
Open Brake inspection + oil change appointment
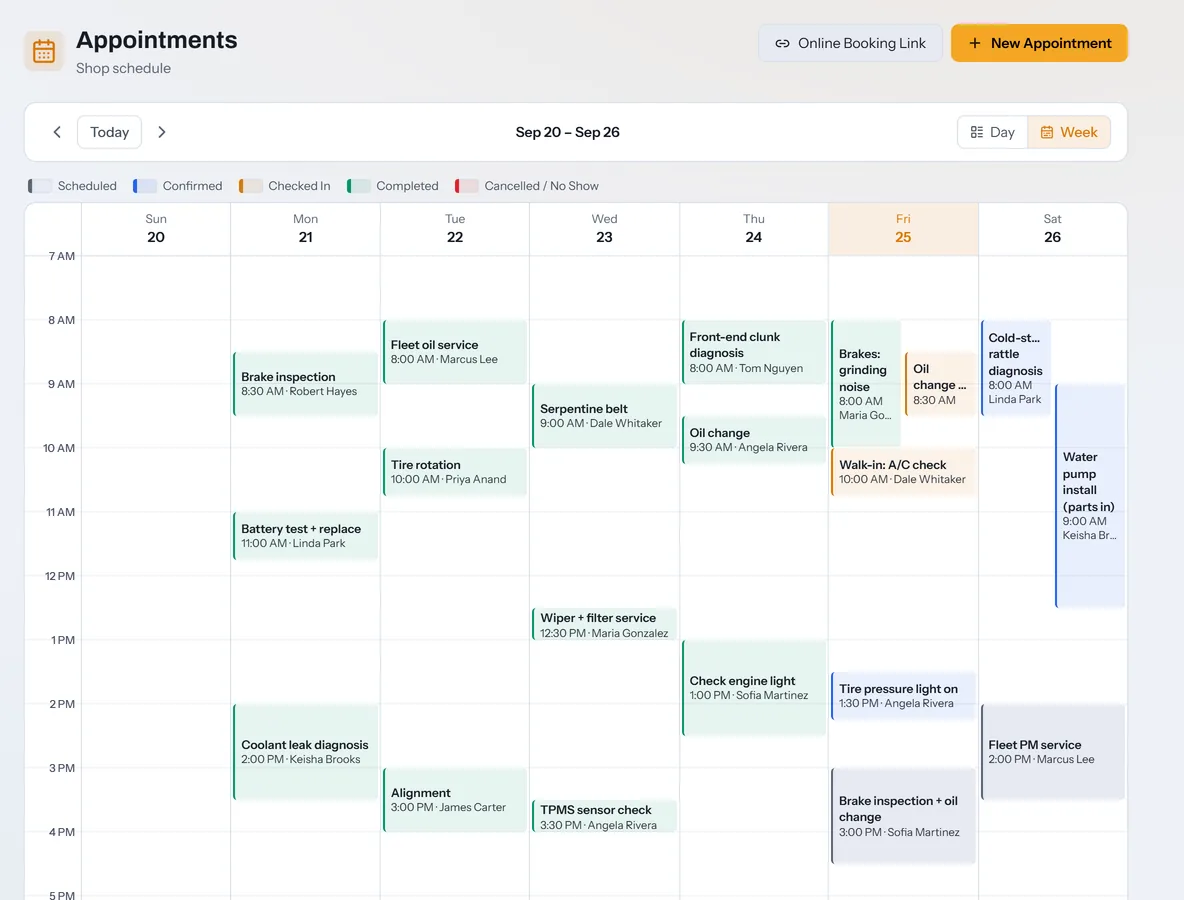click(x=903, y=815)
